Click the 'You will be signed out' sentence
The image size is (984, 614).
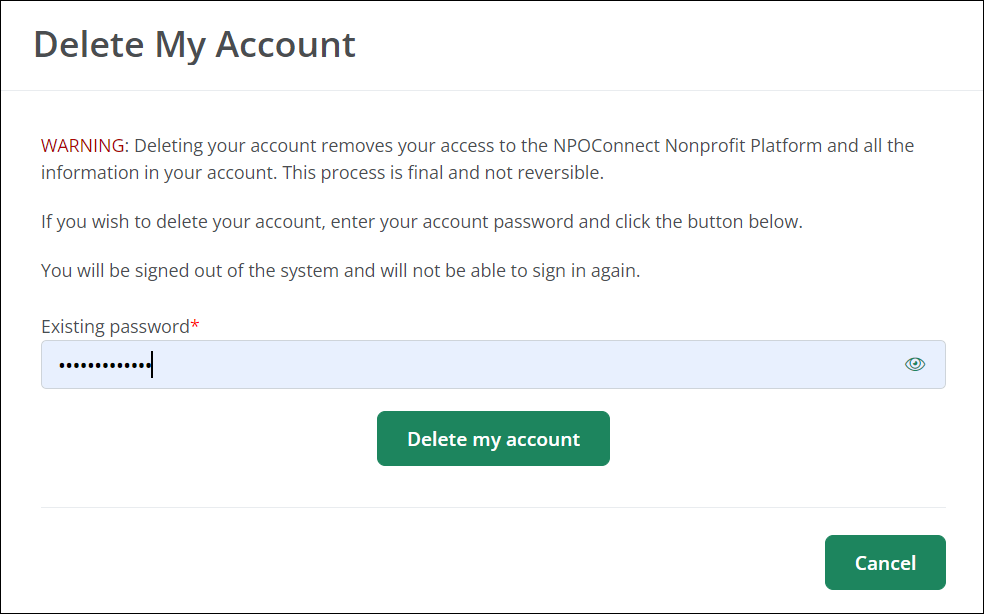click(160, 271)
